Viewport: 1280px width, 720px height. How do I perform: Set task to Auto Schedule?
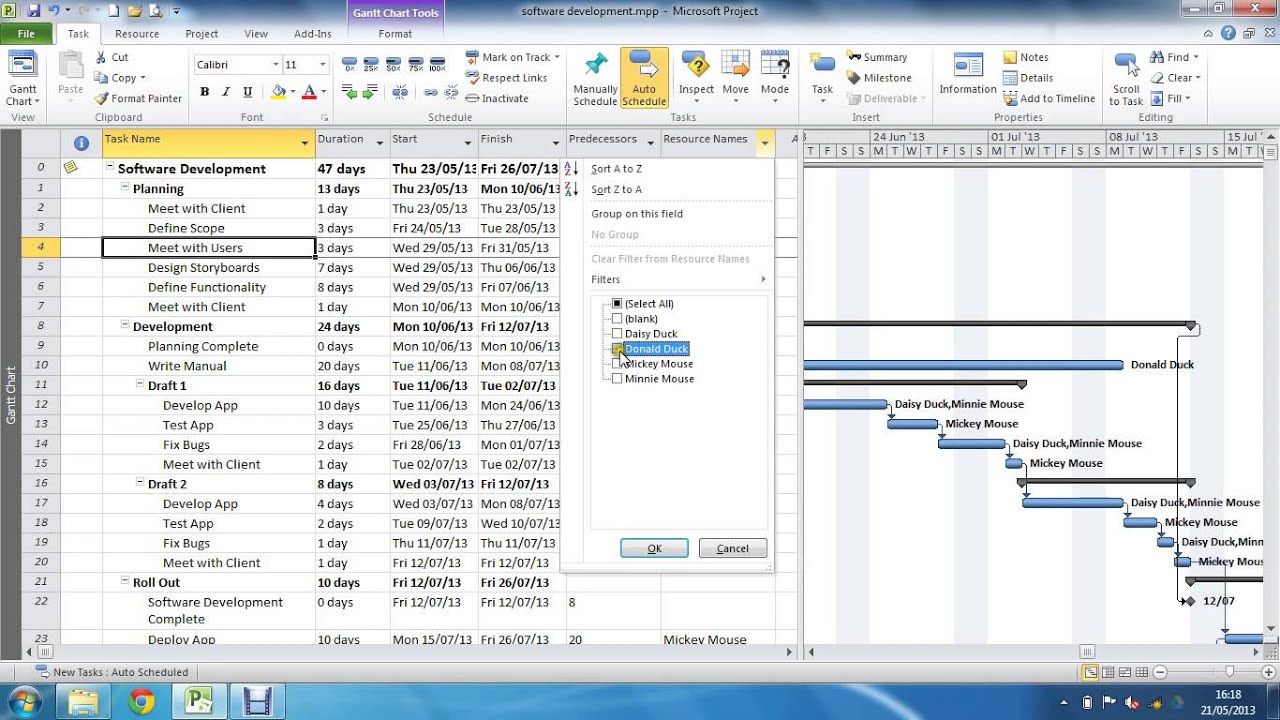click(645, 78)
